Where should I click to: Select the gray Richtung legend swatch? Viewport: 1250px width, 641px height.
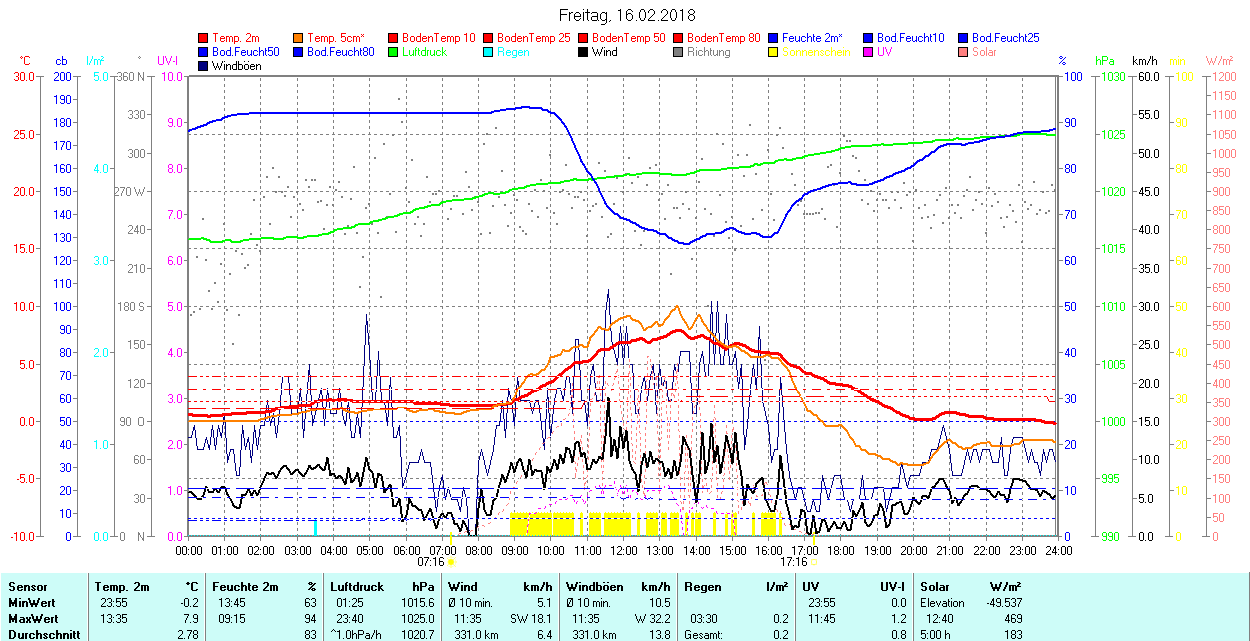click(x=679, y=52)
